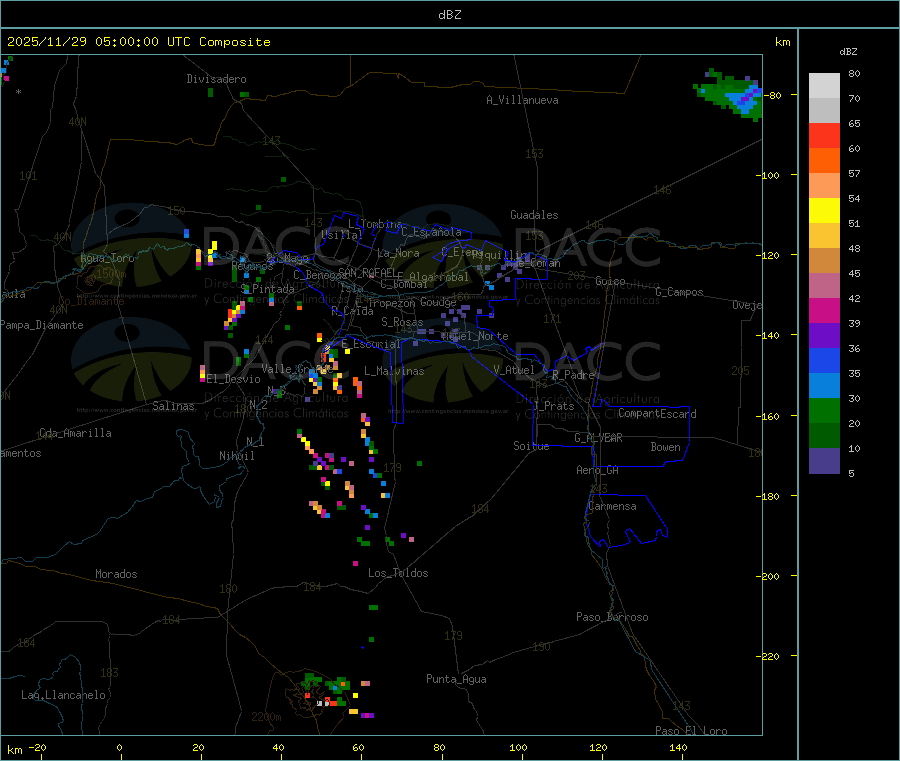Screen dimensions: 900x761
Task: Click the Salinas location label
Action: 174,406
